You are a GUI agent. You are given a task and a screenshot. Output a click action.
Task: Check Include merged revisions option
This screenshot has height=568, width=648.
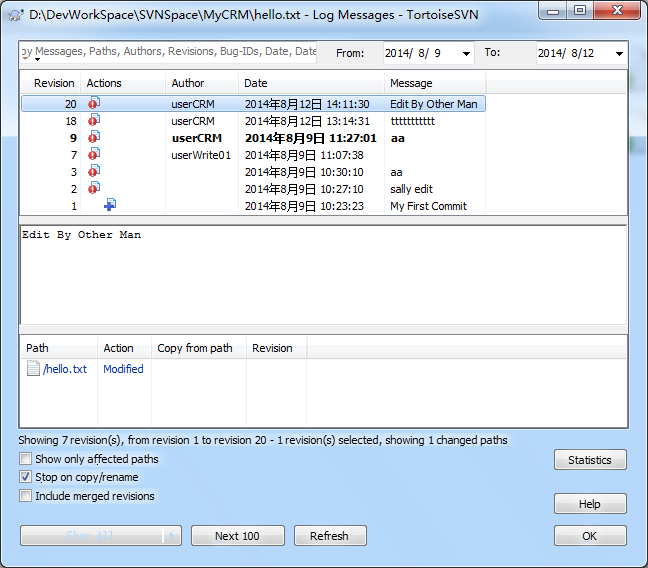pyautogui.click(x=26, y=495)
